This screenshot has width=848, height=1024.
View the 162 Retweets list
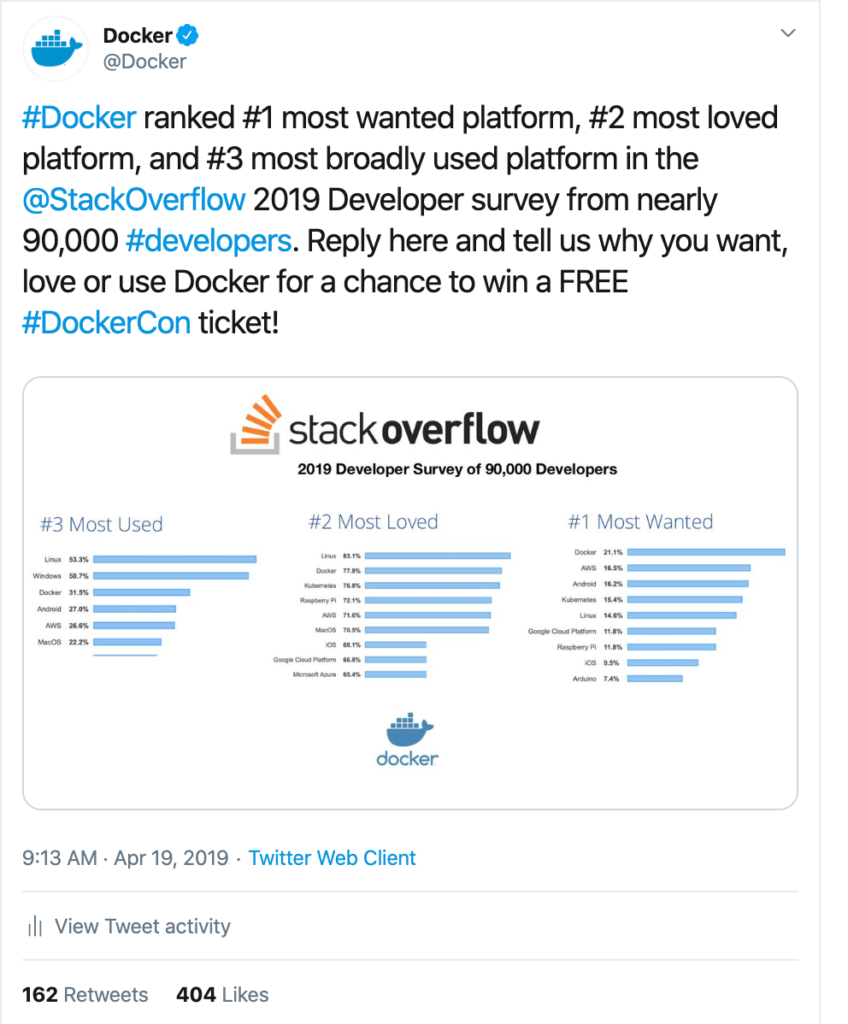click(x=84, y=995)
